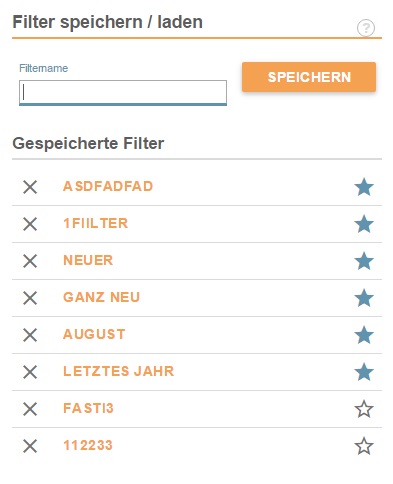Click the SPEICHERN button
This screenshot has width=393, height=484.
[x=309, y=77]
